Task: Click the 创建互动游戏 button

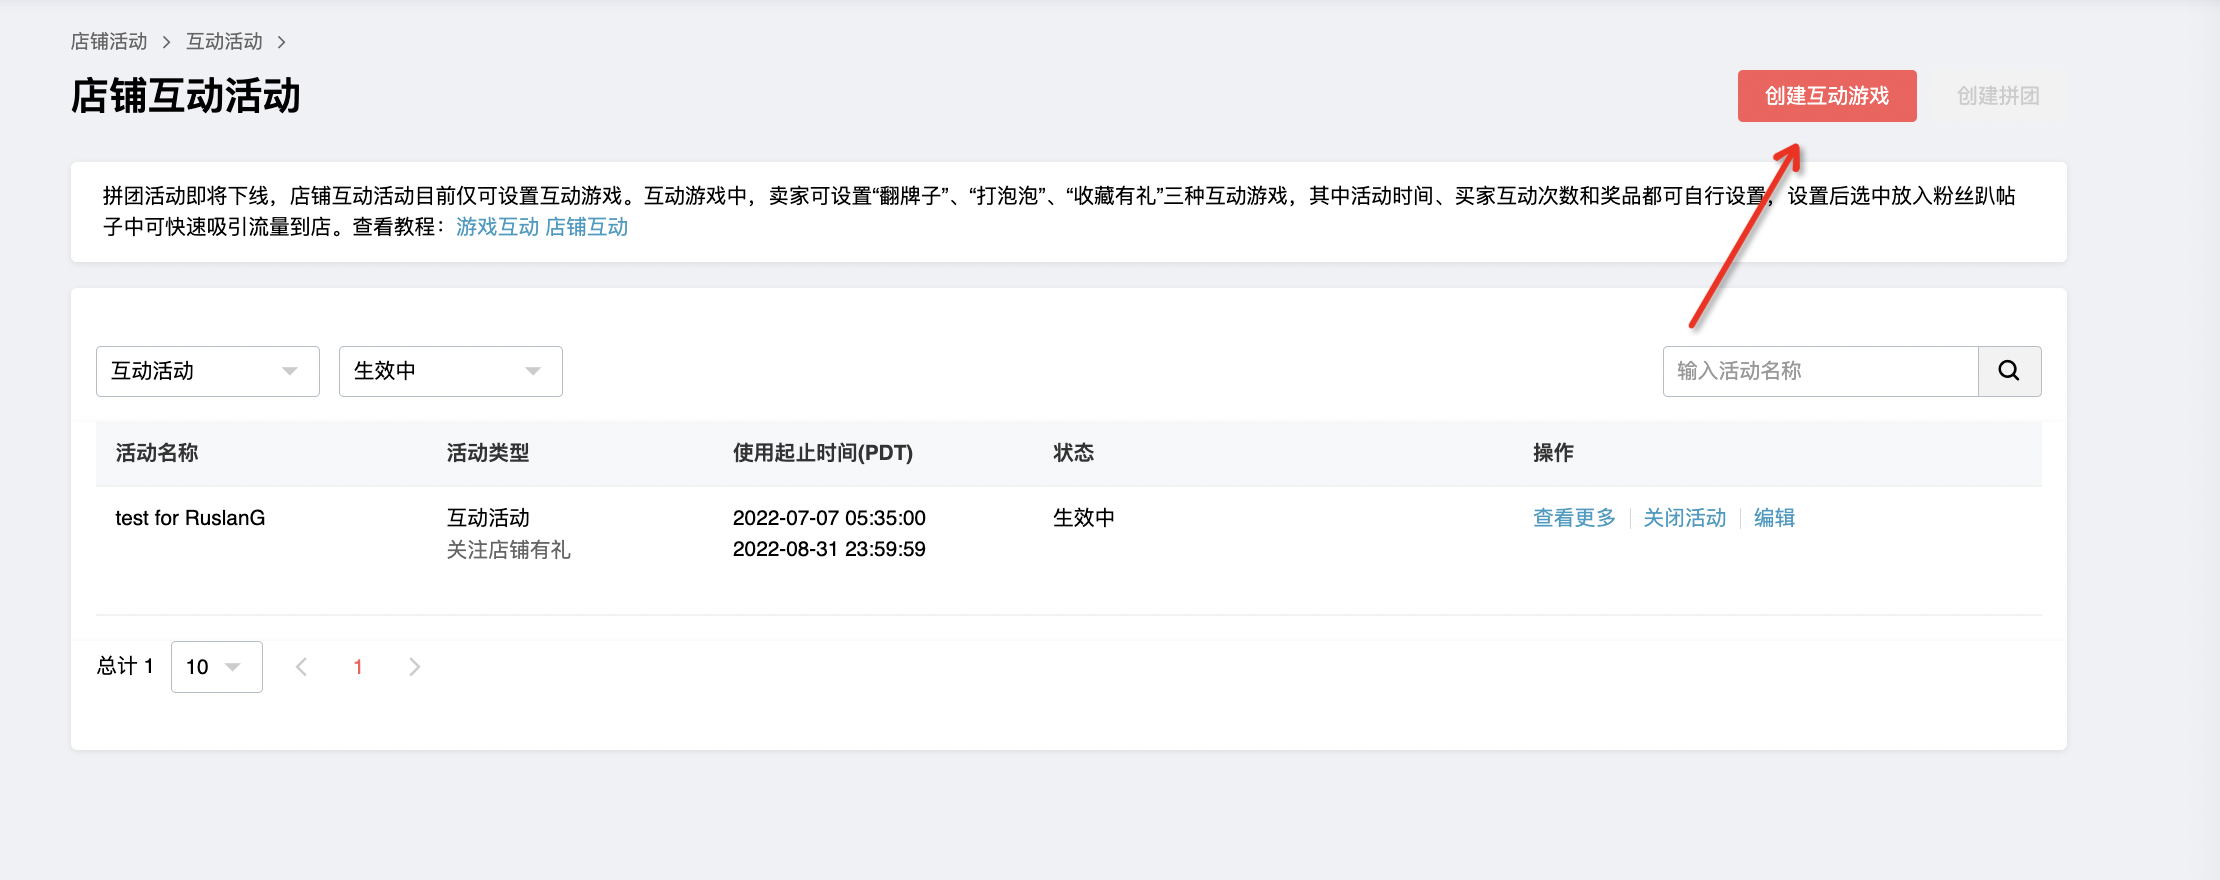Action: coord(1826,96)
